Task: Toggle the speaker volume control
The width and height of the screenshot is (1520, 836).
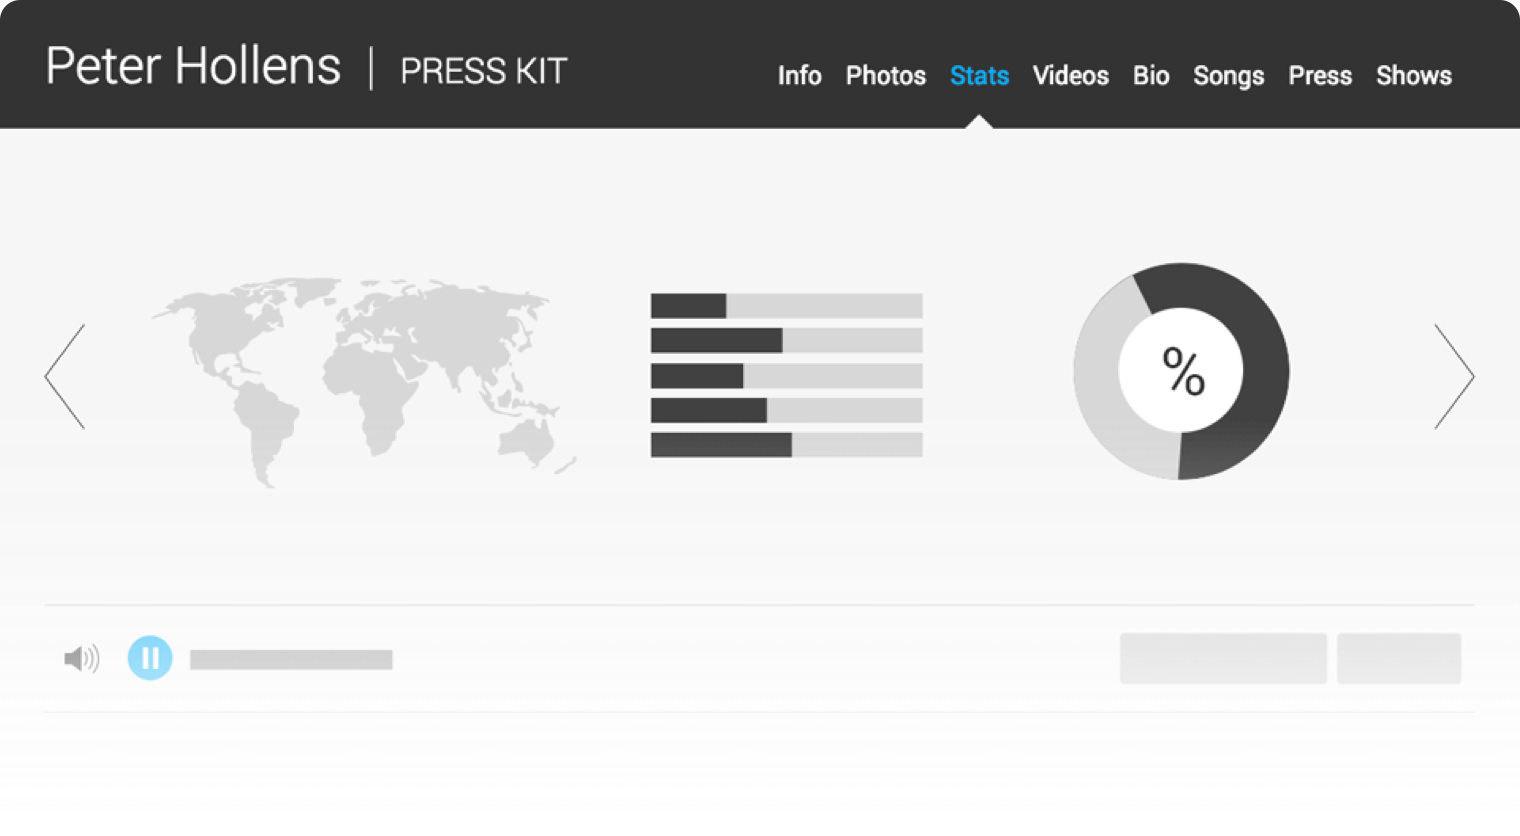Action: pyautogui.click(x=82, y=658)
